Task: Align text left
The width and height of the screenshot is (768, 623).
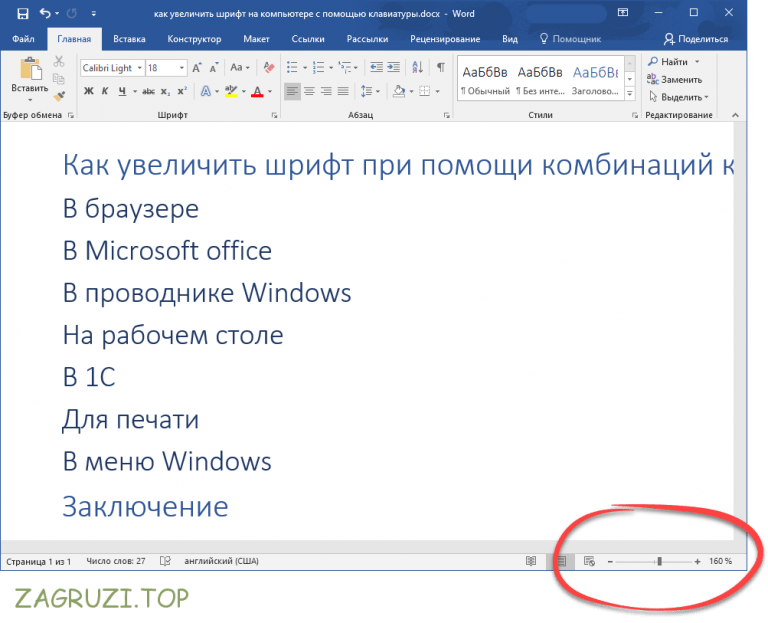Action: coord(292,91)
